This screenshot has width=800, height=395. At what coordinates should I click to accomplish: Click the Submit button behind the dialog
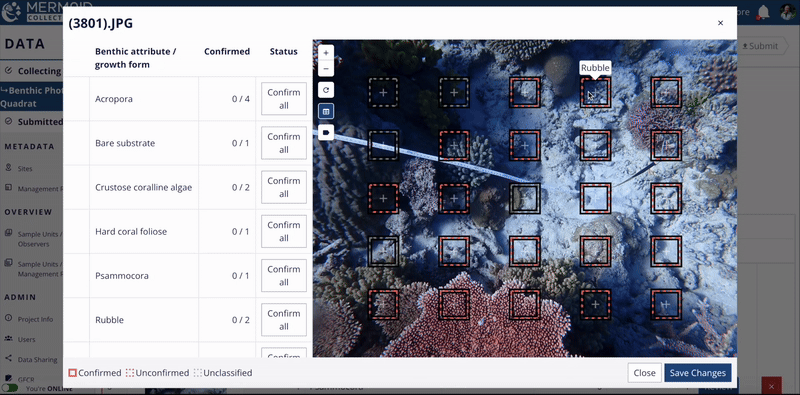(x=760, y=46)
